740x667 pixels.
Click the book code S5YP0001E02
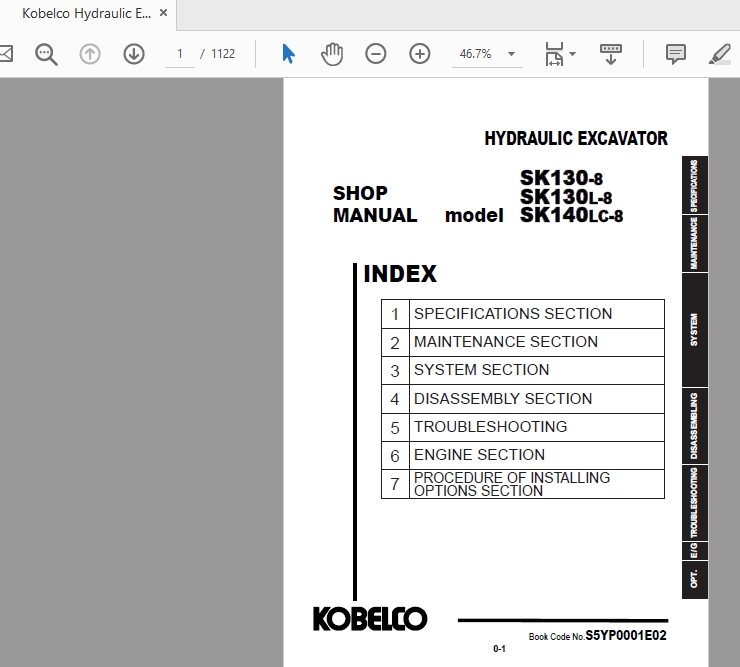pos(626,636)
